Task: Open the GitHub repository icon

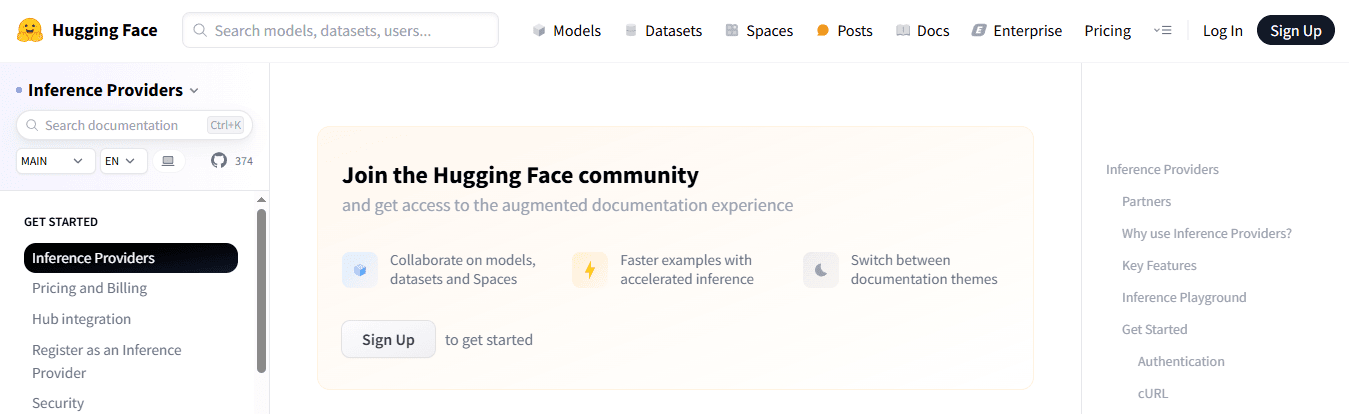Action: [219, 160]
